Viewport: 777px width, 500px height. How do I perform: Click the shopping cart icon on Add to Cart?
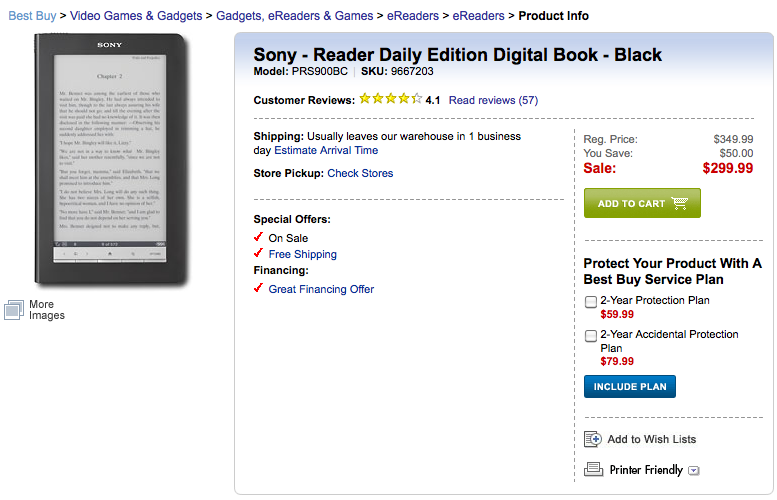(680, 203)
